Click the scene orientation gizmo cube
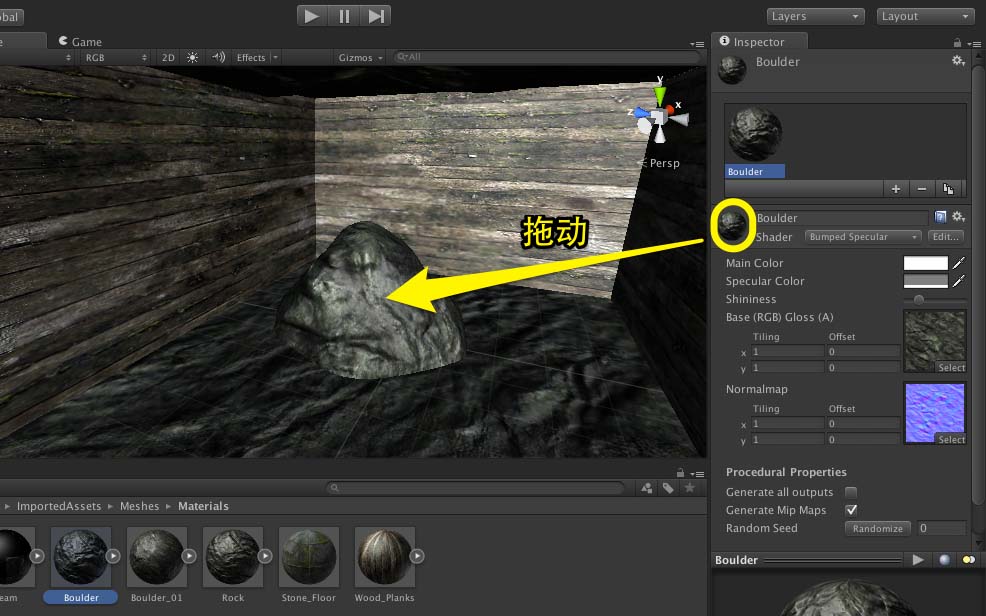 pos(658,117)
